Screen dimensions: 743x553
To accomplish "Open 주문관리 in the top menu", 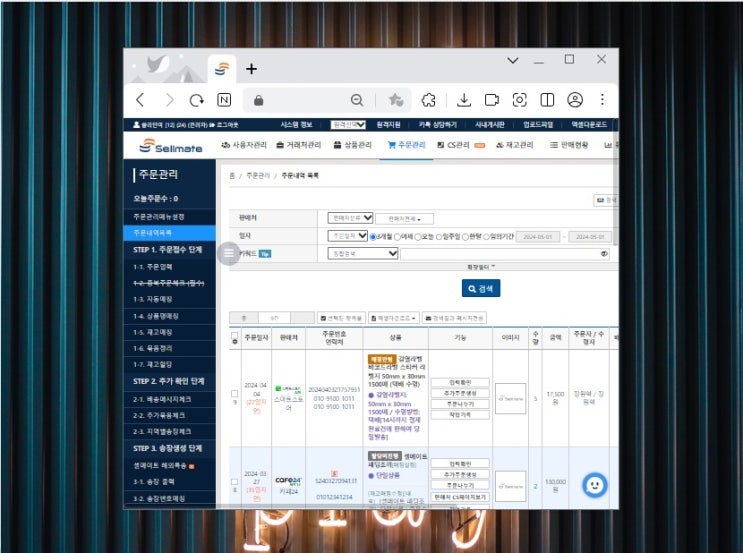I will (407, 145).
